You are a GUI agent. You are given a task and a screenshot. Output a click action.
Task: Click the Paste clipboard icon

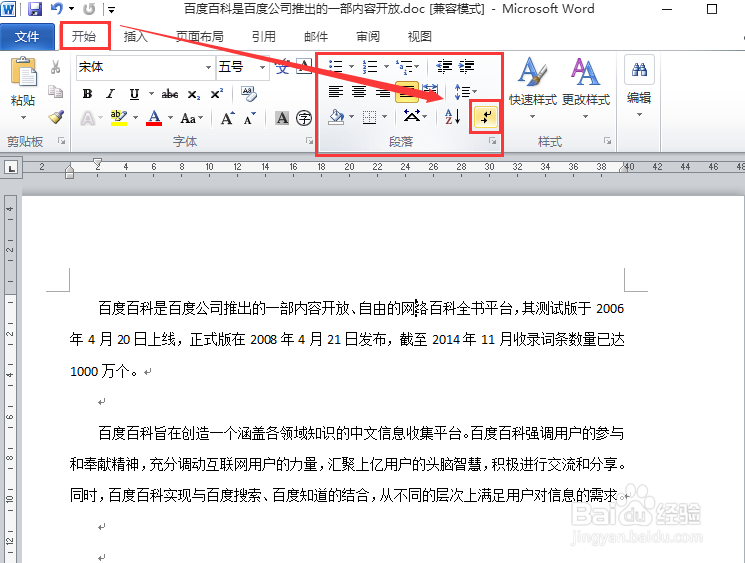click(23, 71)
